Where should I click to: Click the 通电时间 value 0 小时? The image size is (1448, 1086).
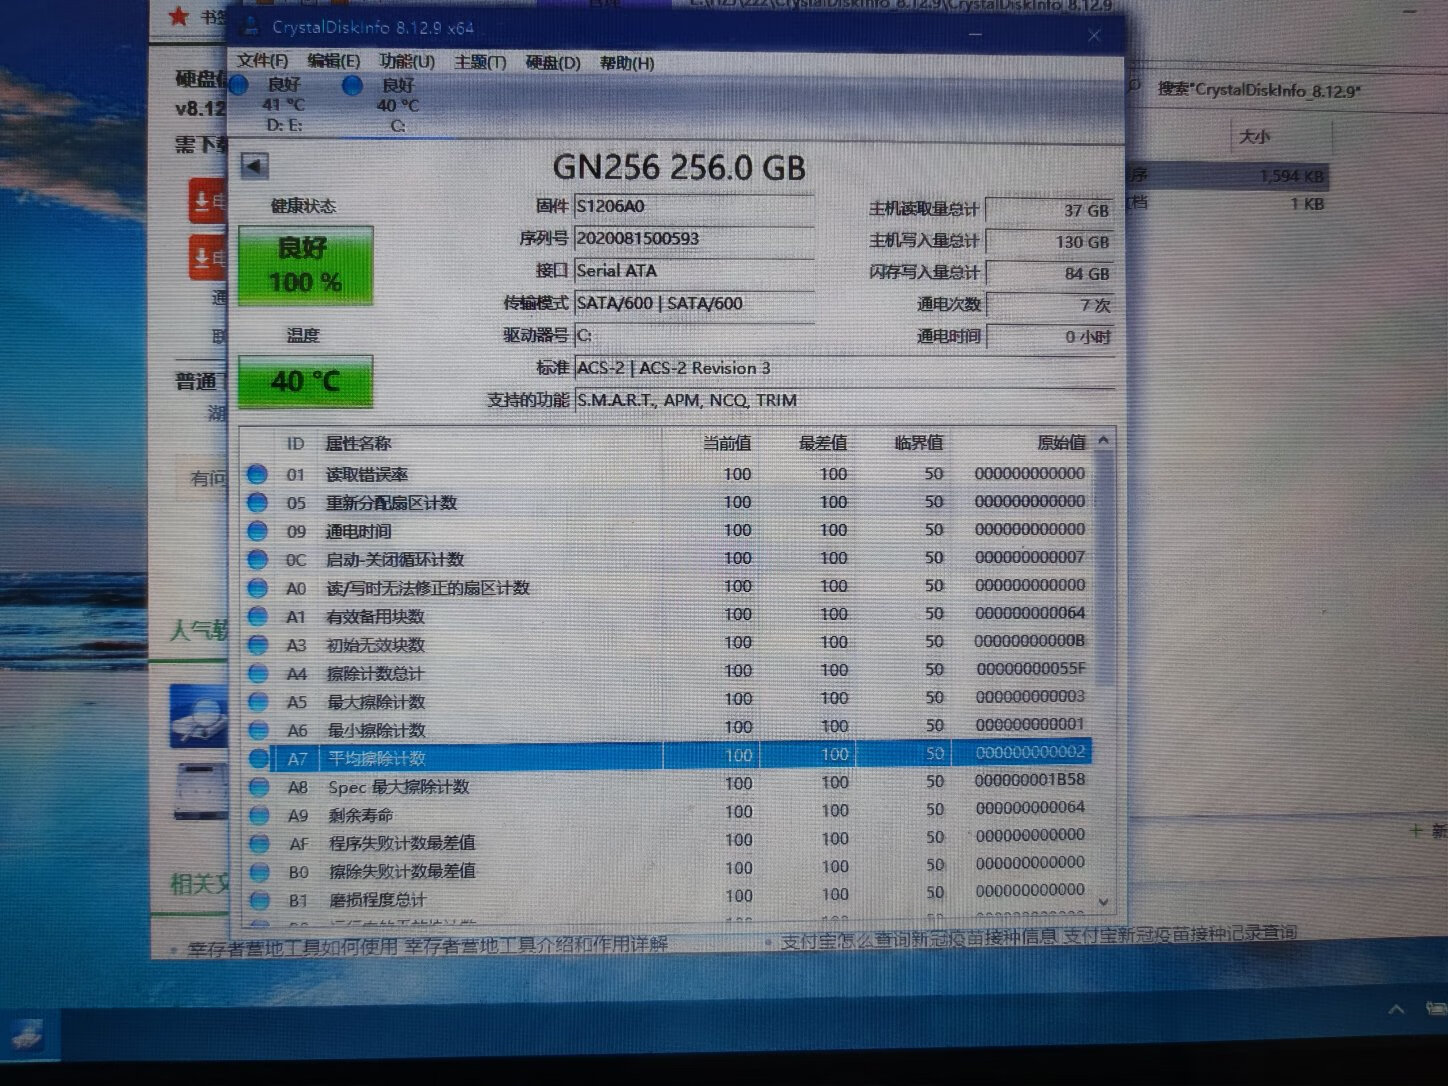[x=1049, y=337]
